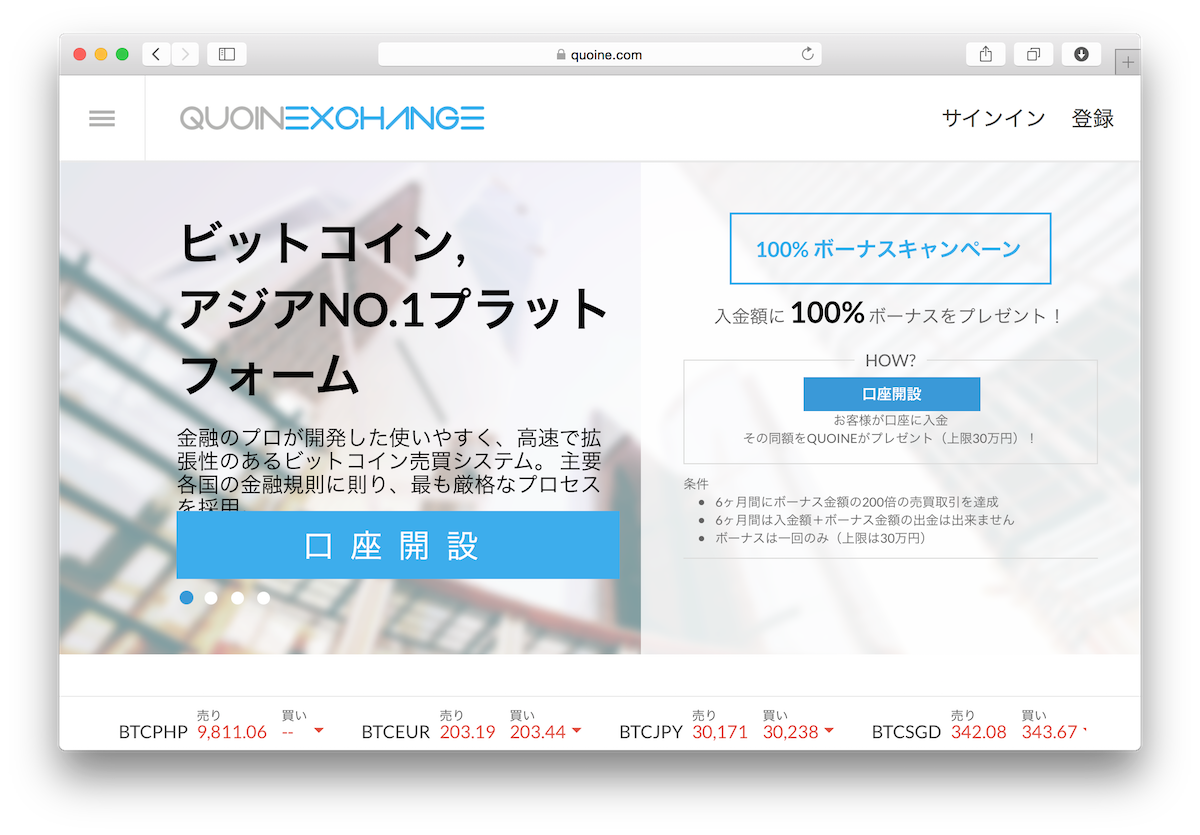This screenshot has width=1200, height=835.
Task: Open the Safari share menu
Action: [x=985, y=54]
